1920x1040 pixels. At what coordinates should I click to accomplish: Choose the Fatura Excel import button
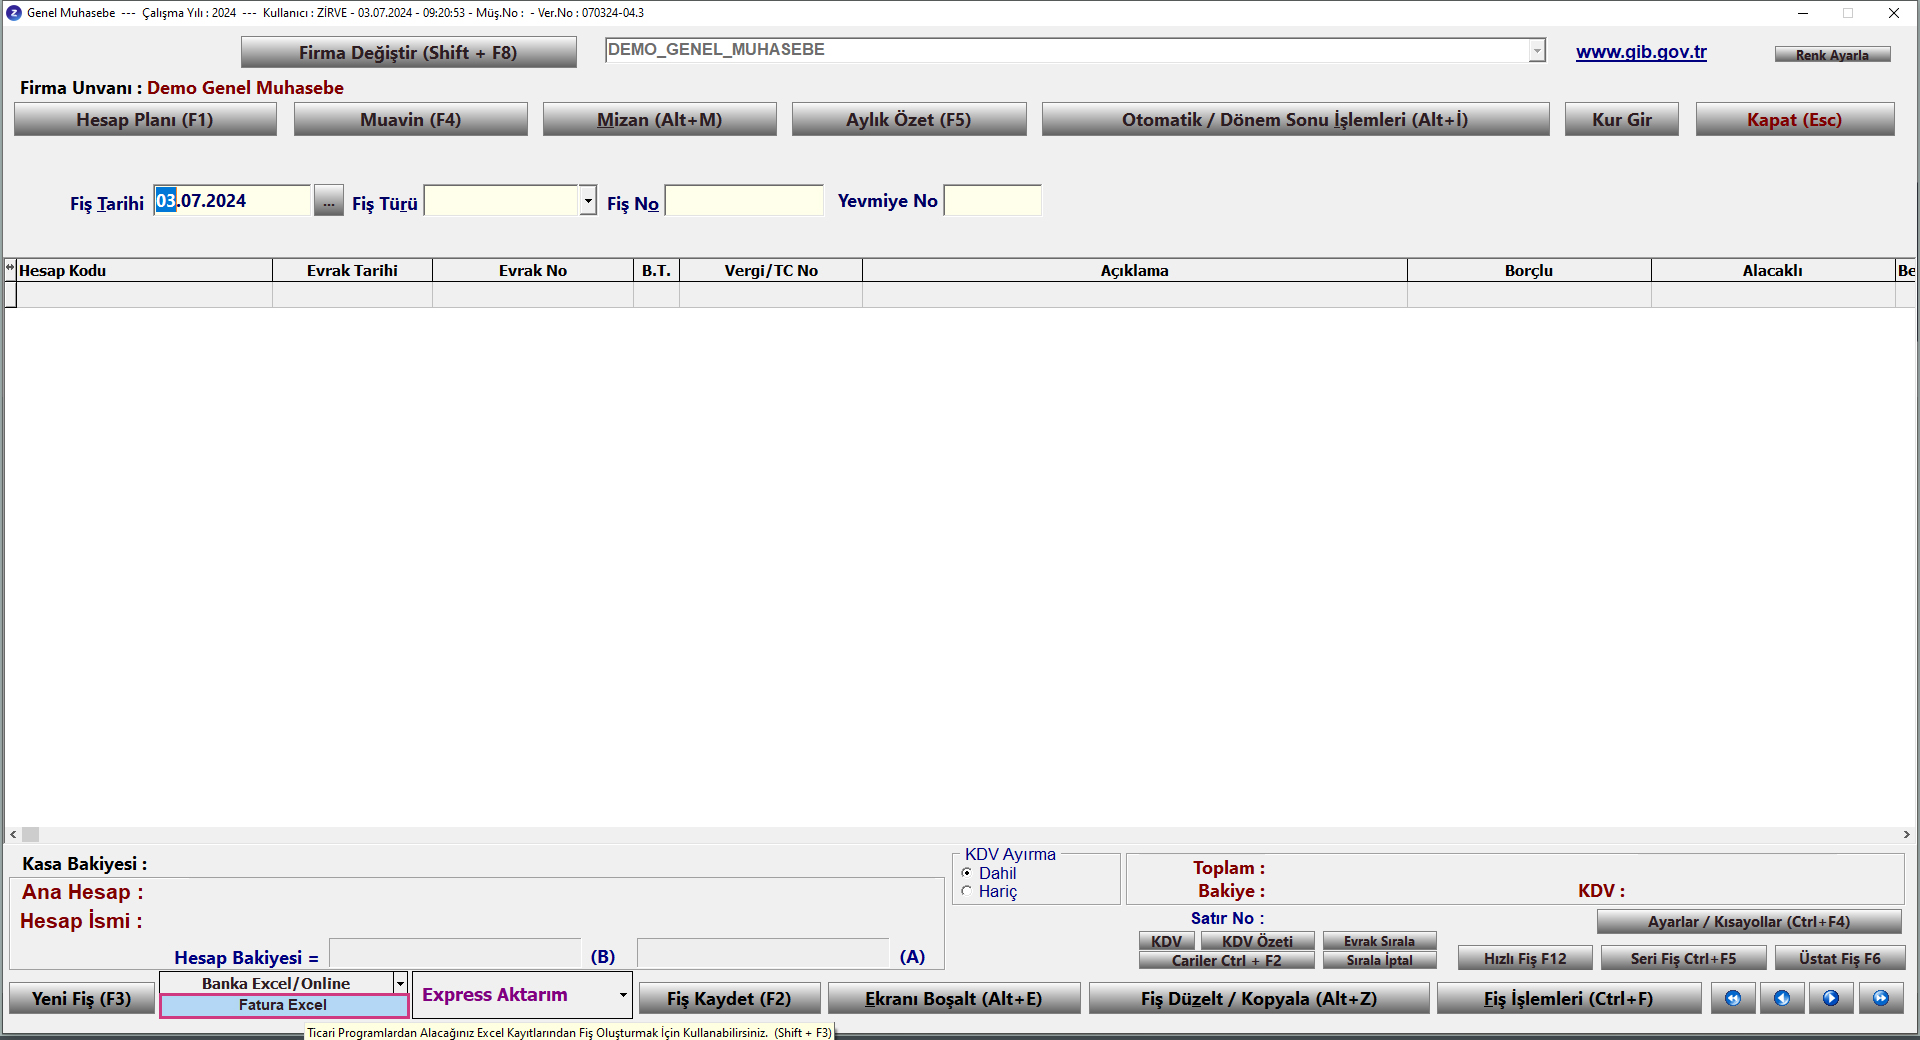[x=283, y=1005]
